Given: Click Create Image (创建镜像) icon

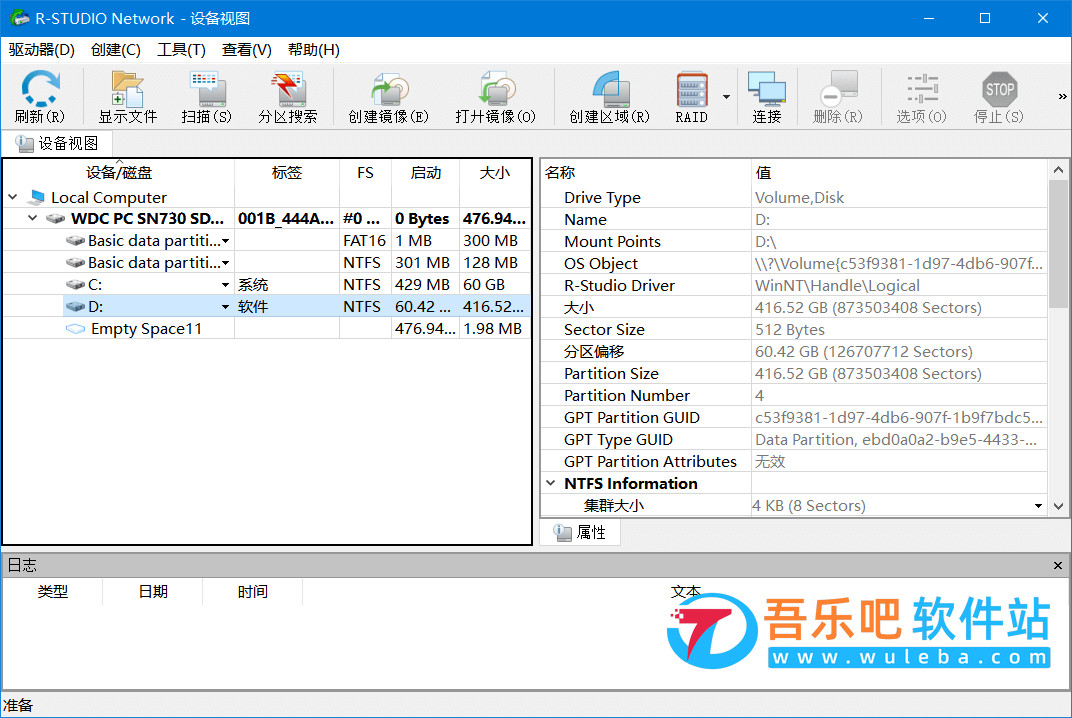Looking at the screenshot, I should [x=388, y=96].
